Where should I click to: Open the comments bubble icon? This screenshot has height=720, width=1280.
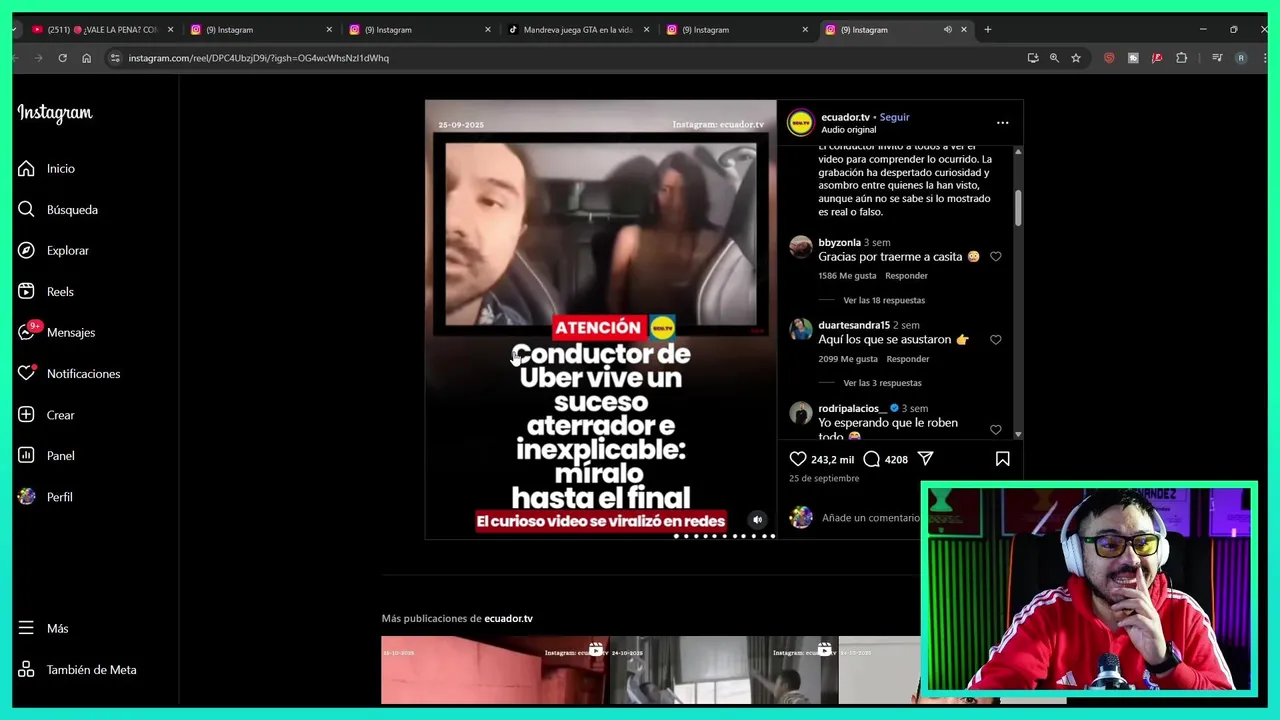872,459
